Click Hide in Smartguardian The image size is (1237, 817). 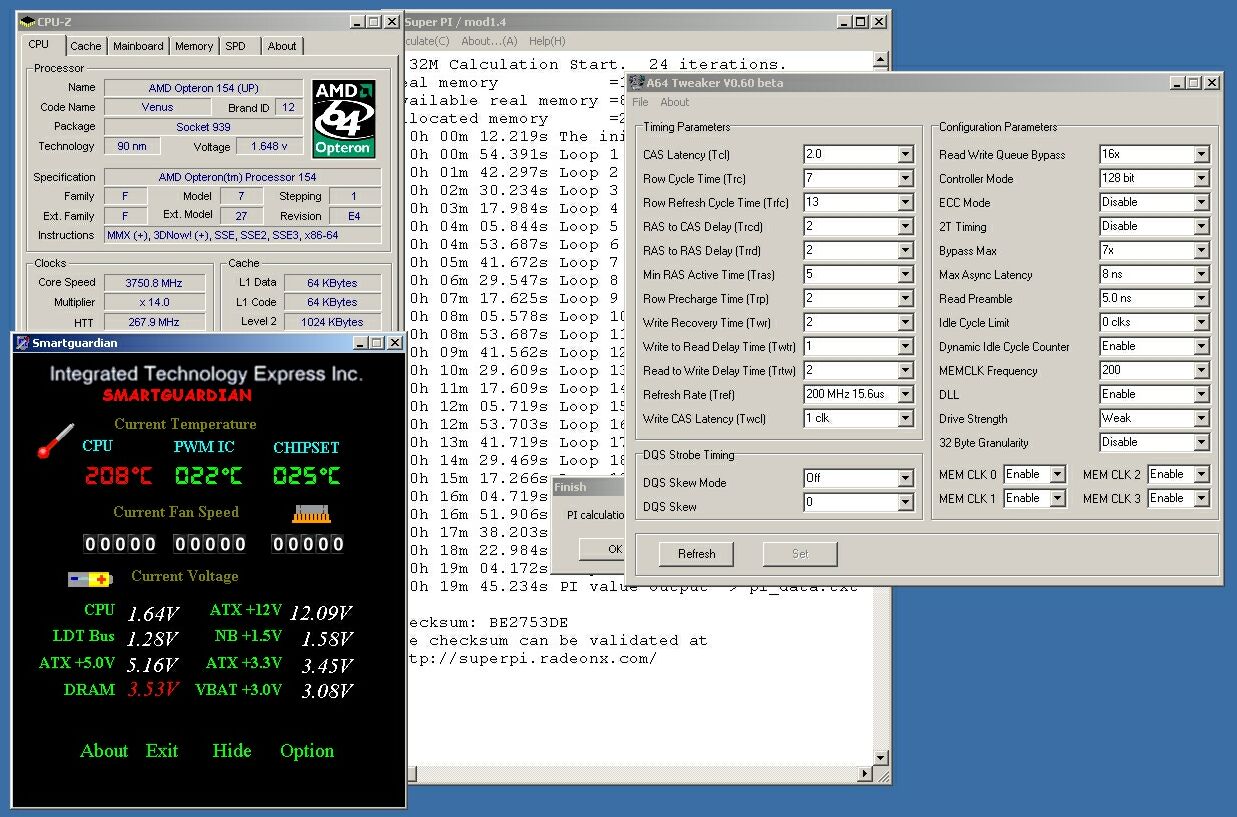tap(232, 751)
